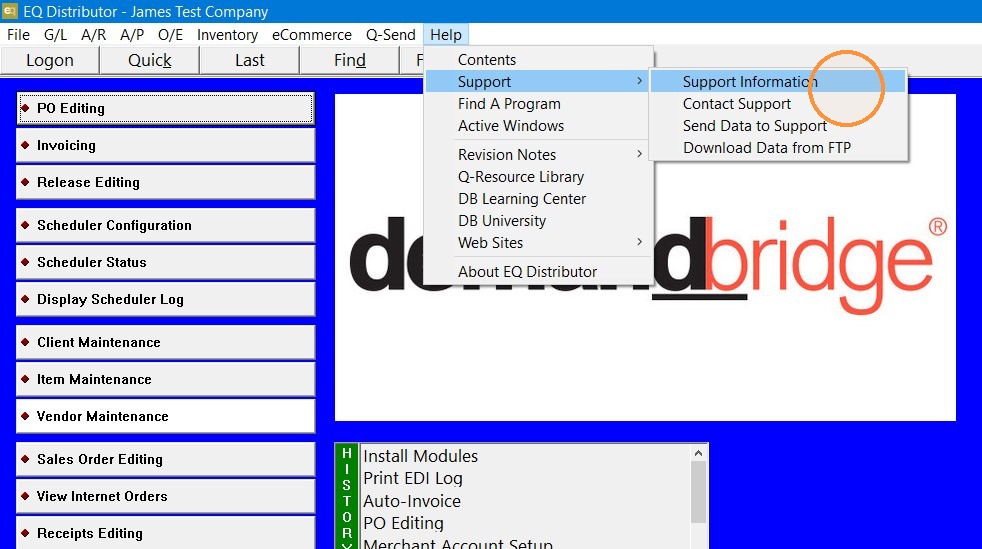This screenshot has width=982, height=549.
Task: Expand the Revision Notes submenu
Action: 539,154
